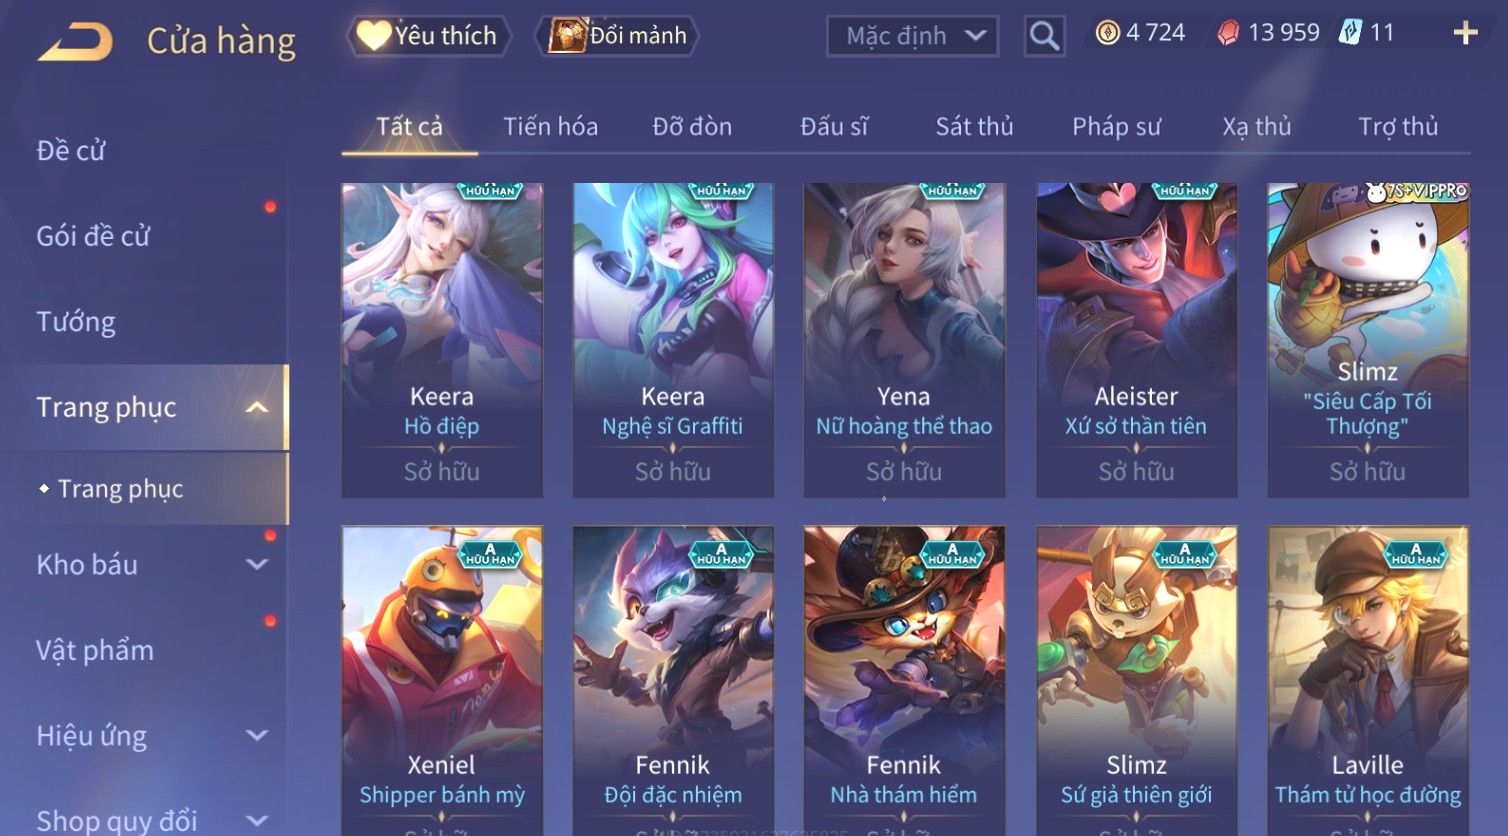Open Tướng in the sidebar
This screenshot has width=1508, height=836.
(x=76, y=322)
